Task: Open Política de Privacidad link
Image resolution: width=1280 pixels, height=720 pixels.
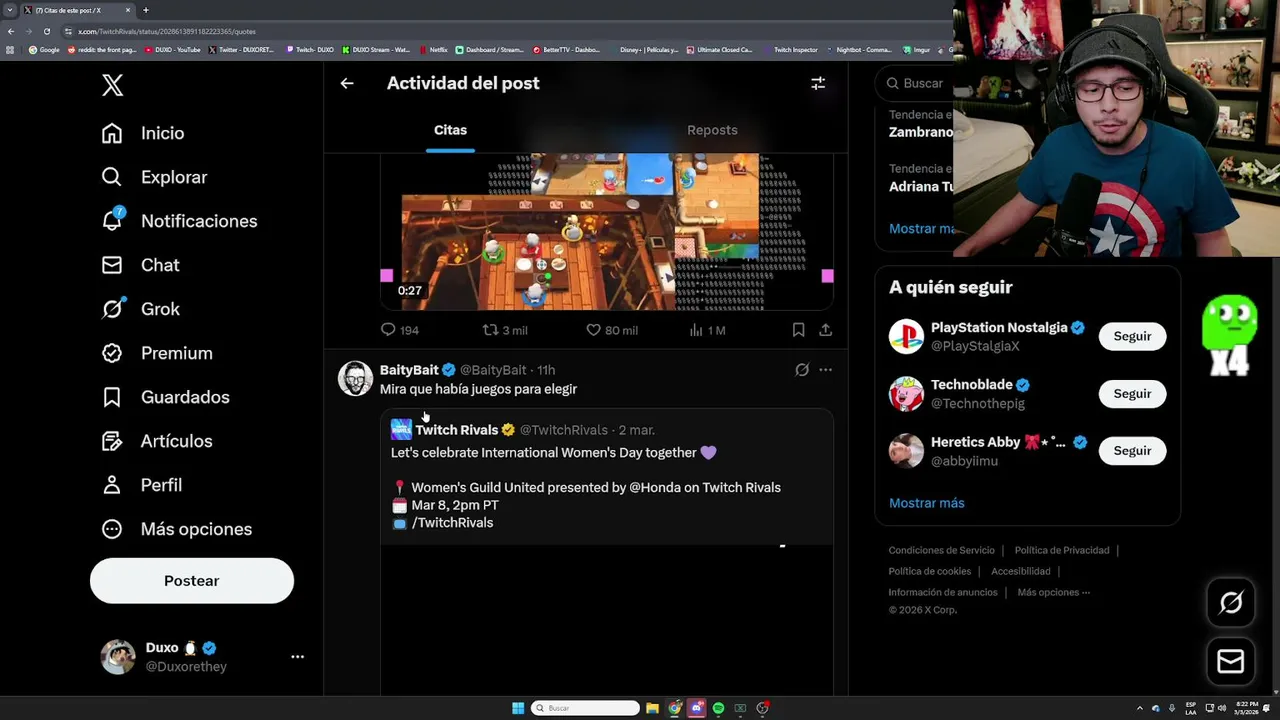Action: pos(1062,550)
